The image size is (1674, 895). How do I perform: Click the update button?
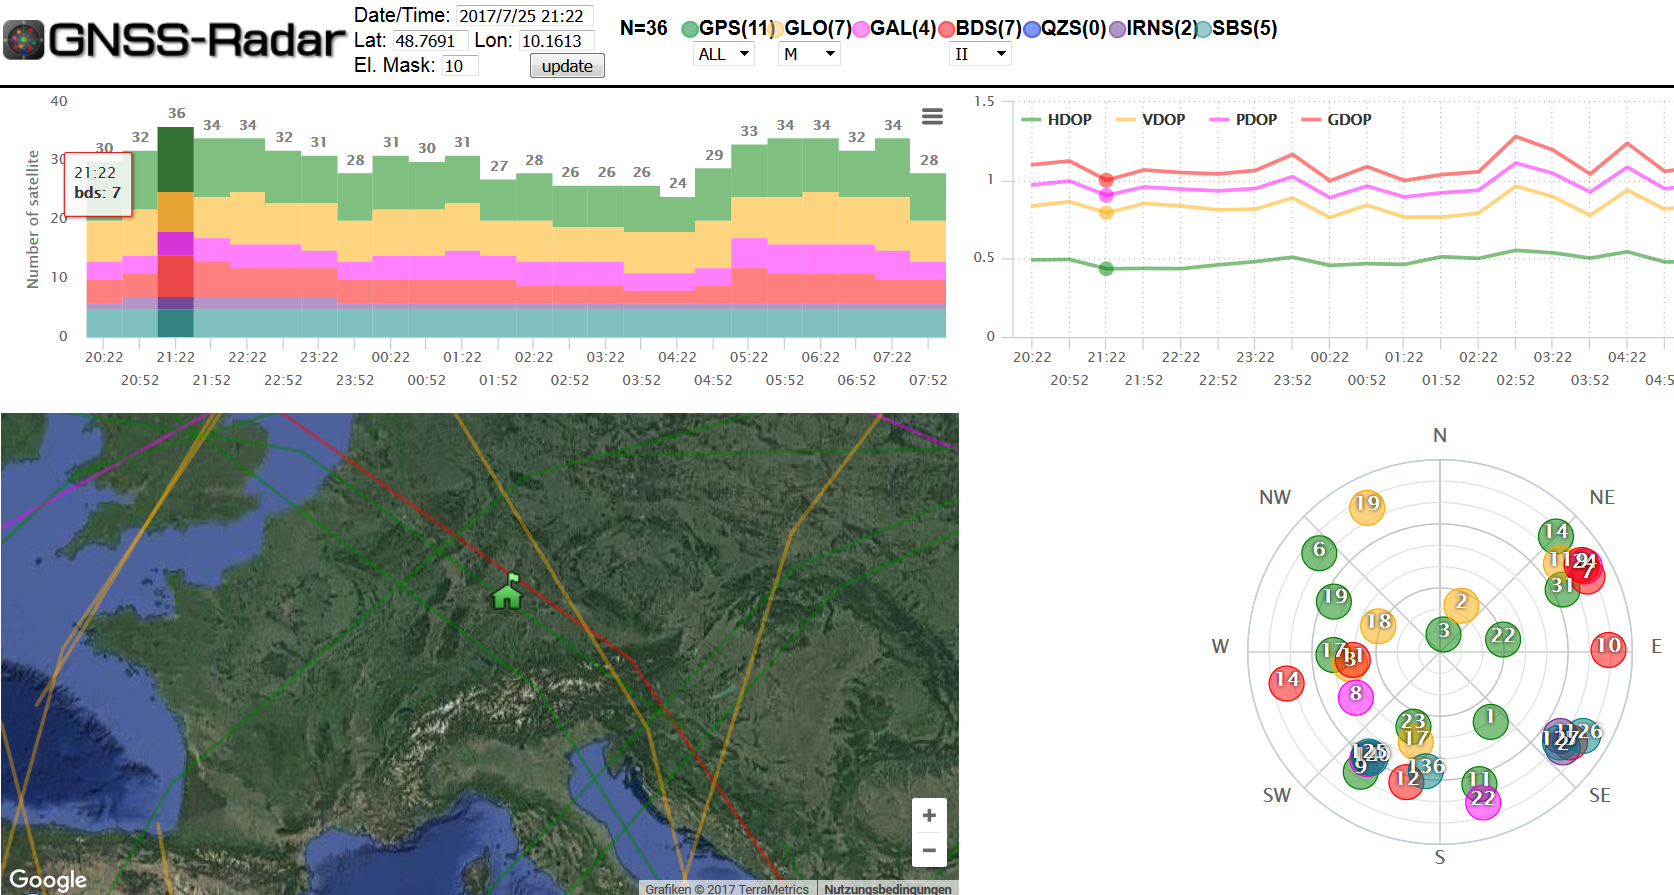click(x=567, y=66)
